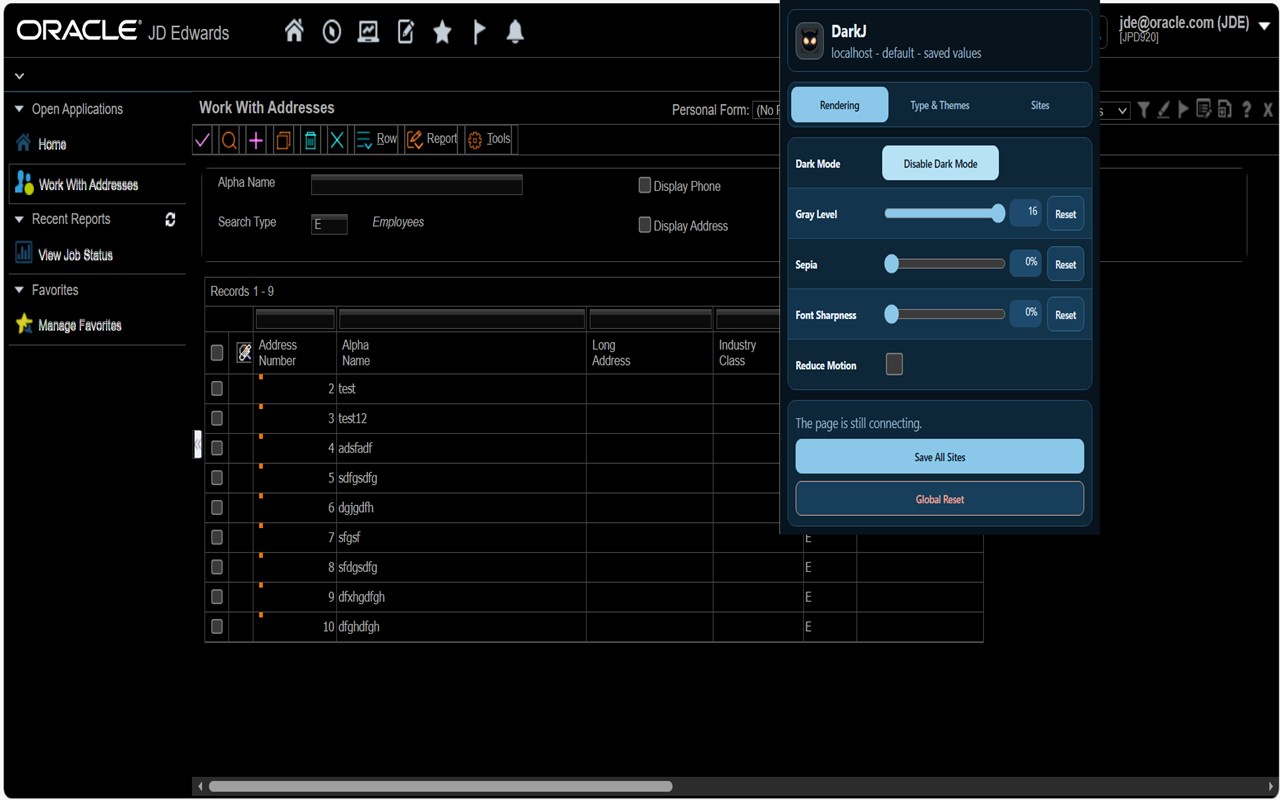Click the Find magnifier toolbar icon

tap(229, 140)
